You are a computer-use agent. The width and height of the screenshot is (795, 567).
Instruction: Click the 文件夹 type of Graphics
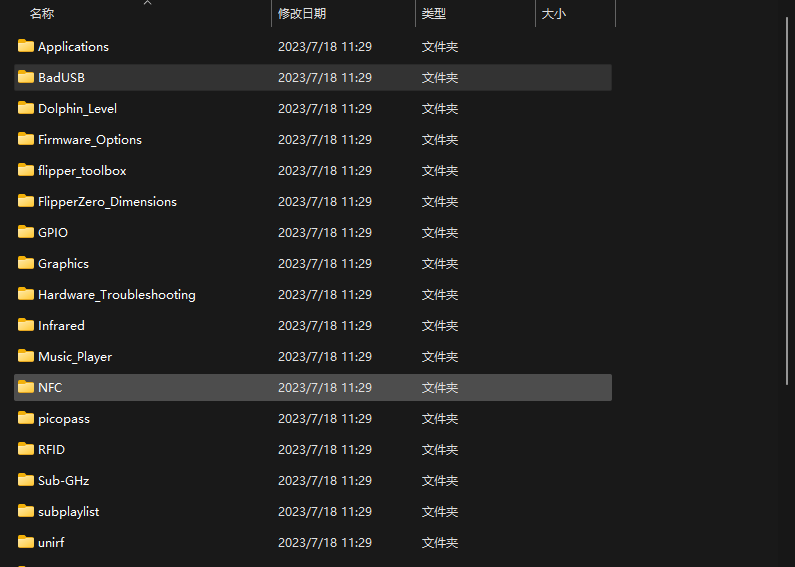[x=440, y=264]
